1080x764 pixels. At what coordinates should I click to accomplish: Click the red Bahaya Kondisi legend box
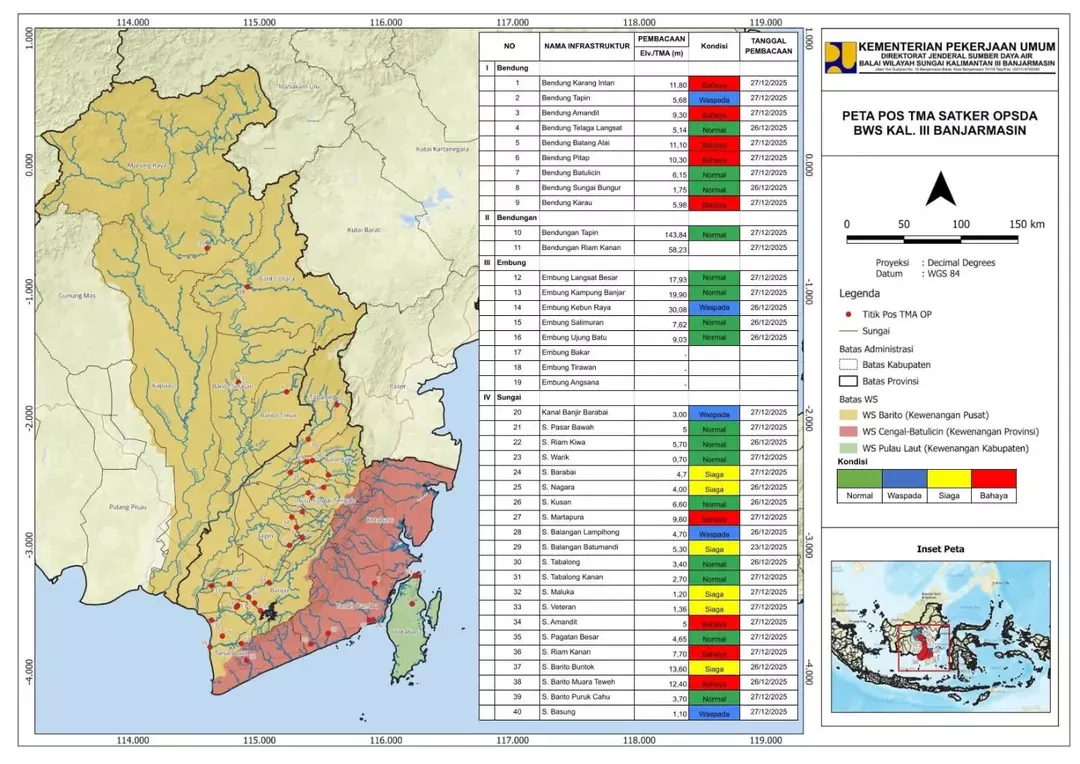tap(995, 480)
